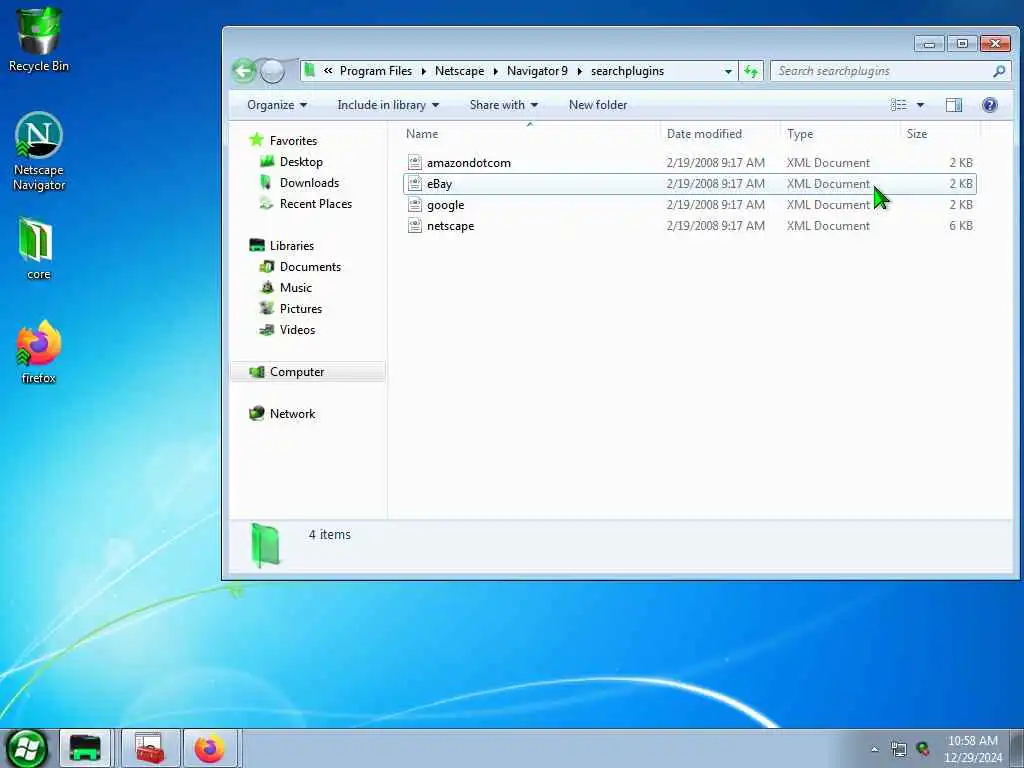The image size is (1024, 768).
Task: Select Videos under Libraries
Action: (x=297, y=329)
